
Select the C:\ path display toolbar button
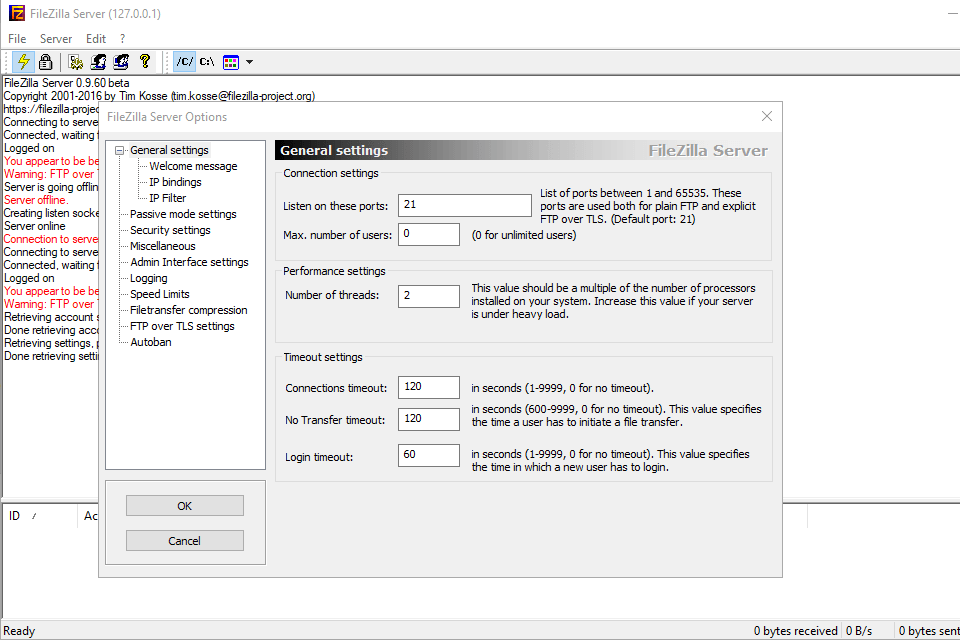click(207, 62)
